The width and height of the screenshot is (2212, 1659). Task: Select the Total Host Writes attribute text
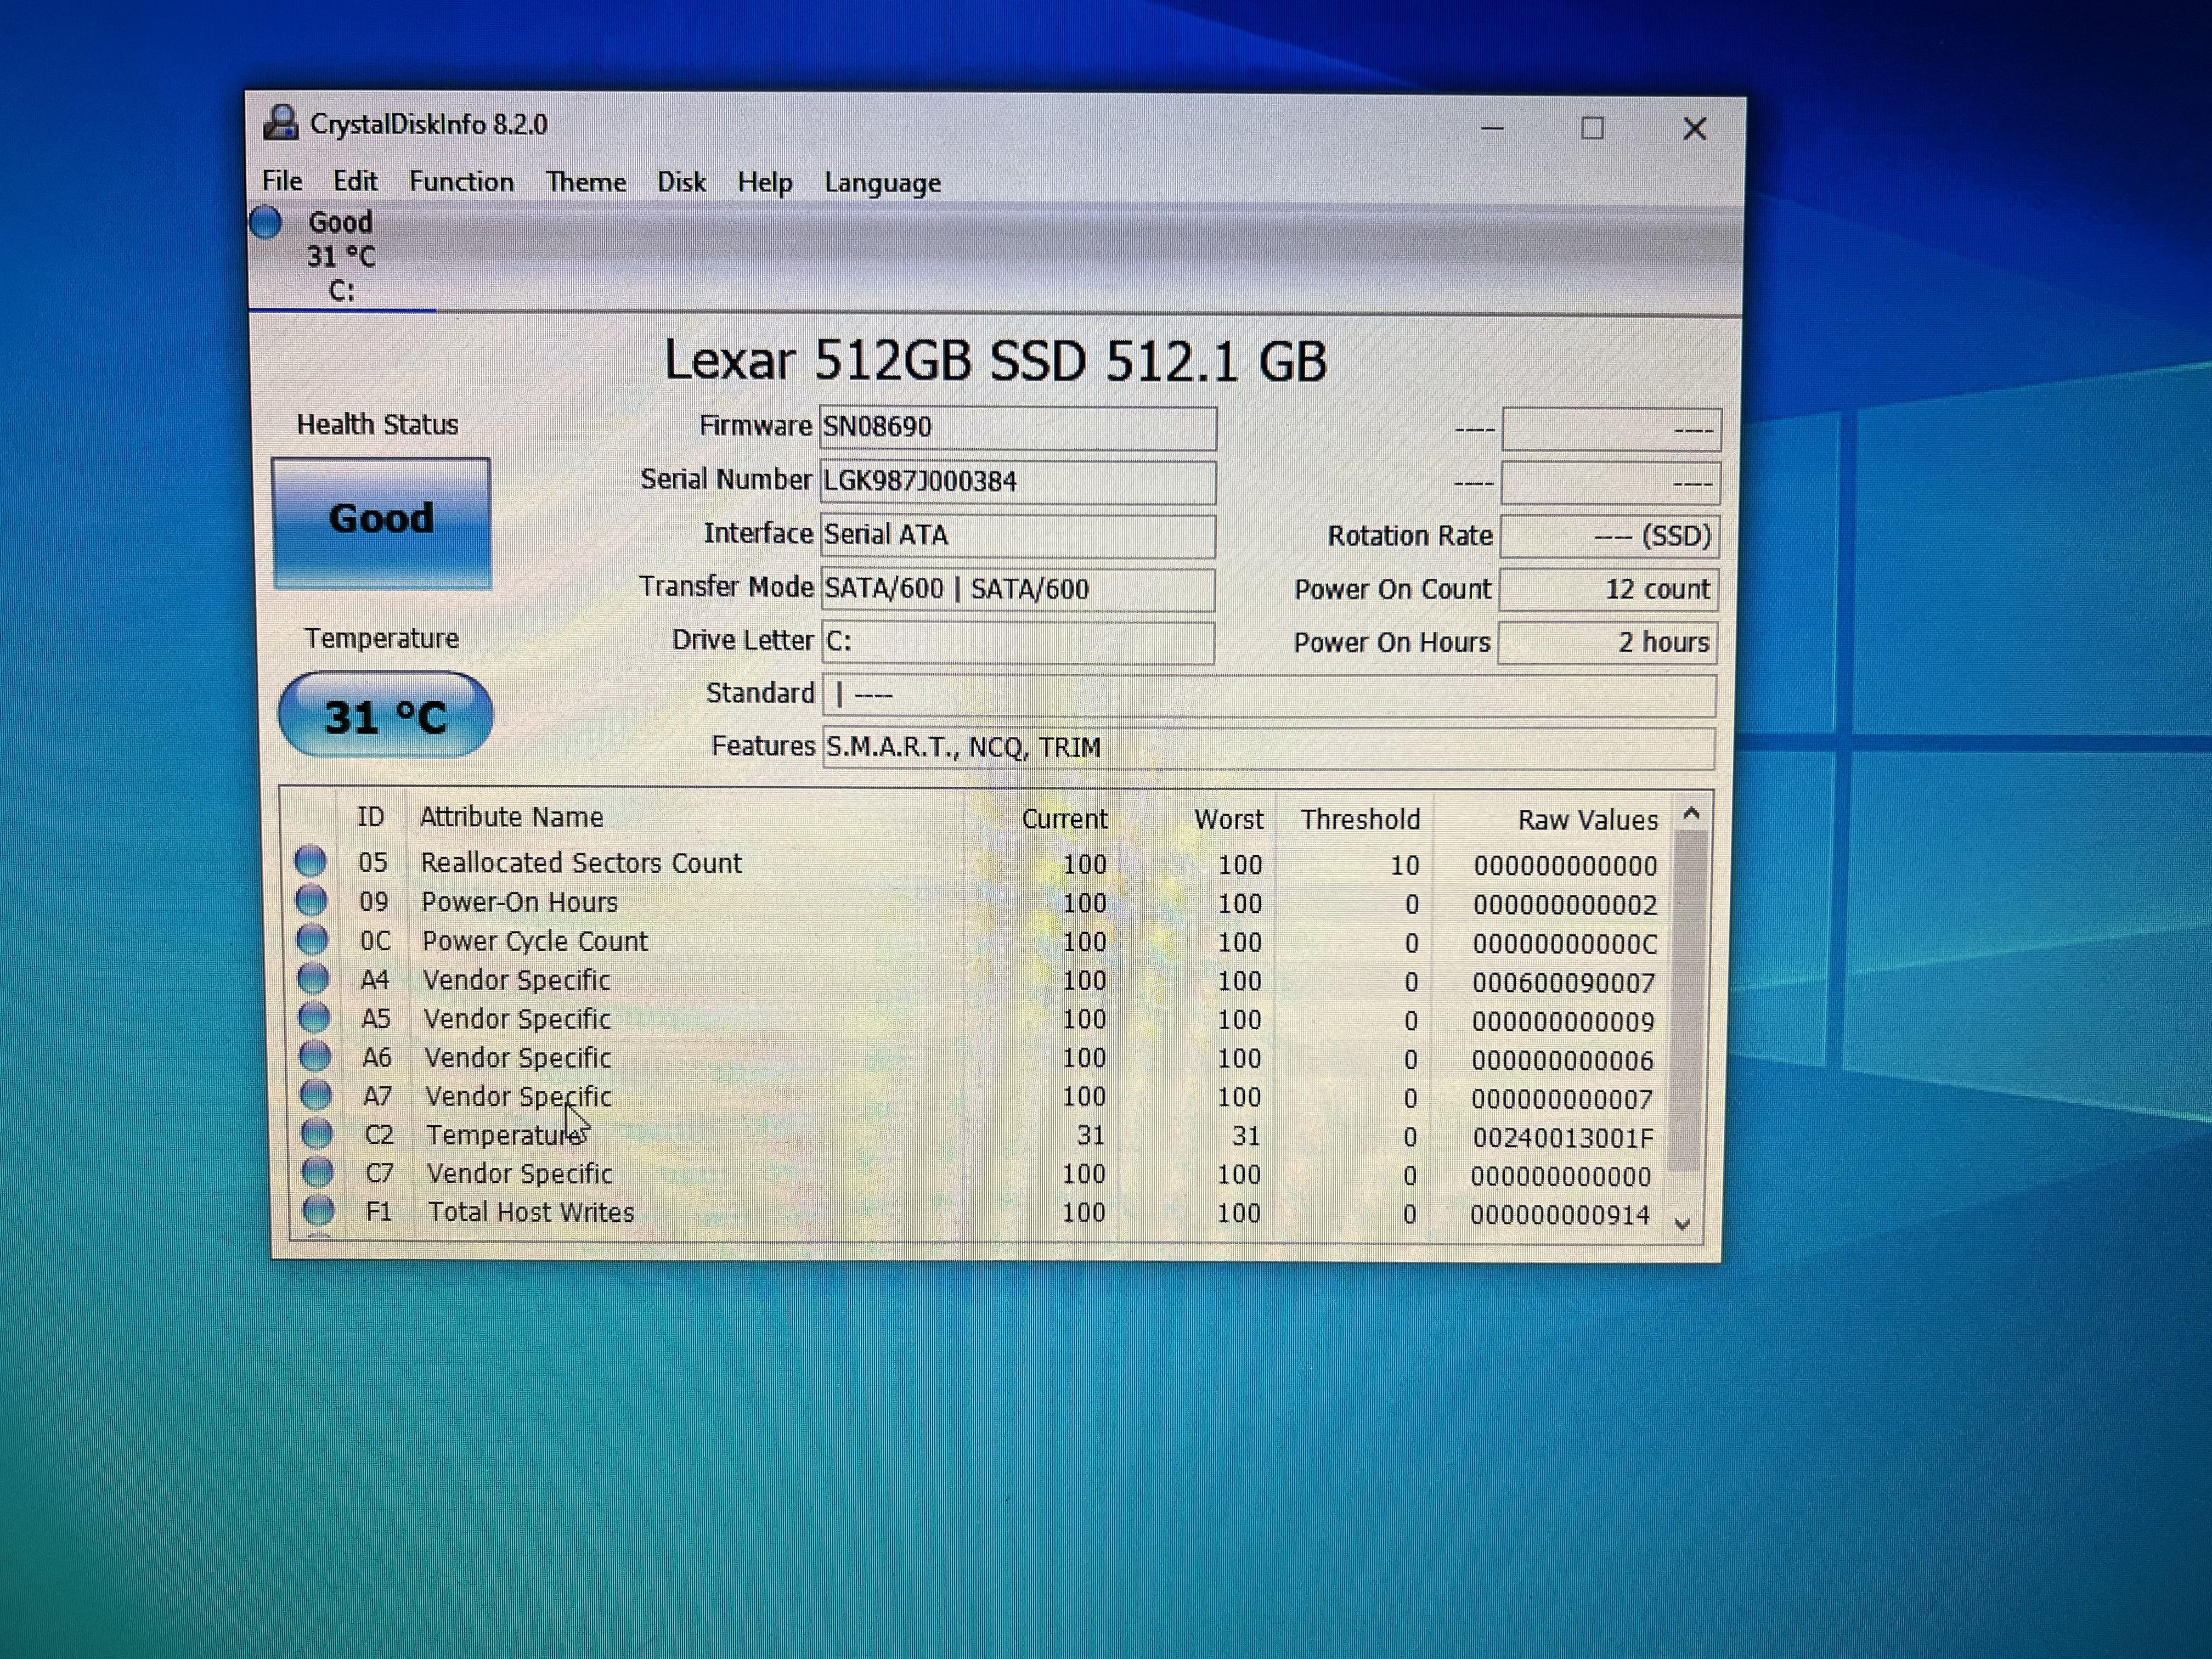pos(531,1212)
